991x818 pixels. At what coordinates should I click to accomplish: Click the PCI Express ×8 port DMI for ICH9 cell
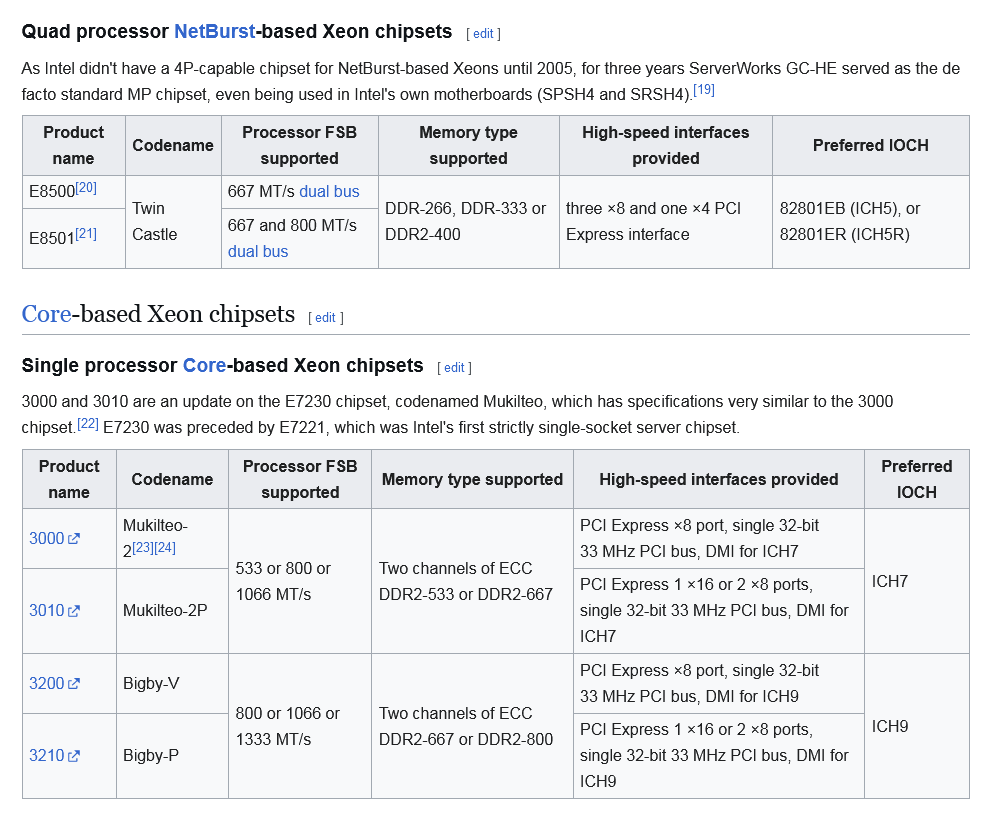pyautogui.click(x=719, y=683)
